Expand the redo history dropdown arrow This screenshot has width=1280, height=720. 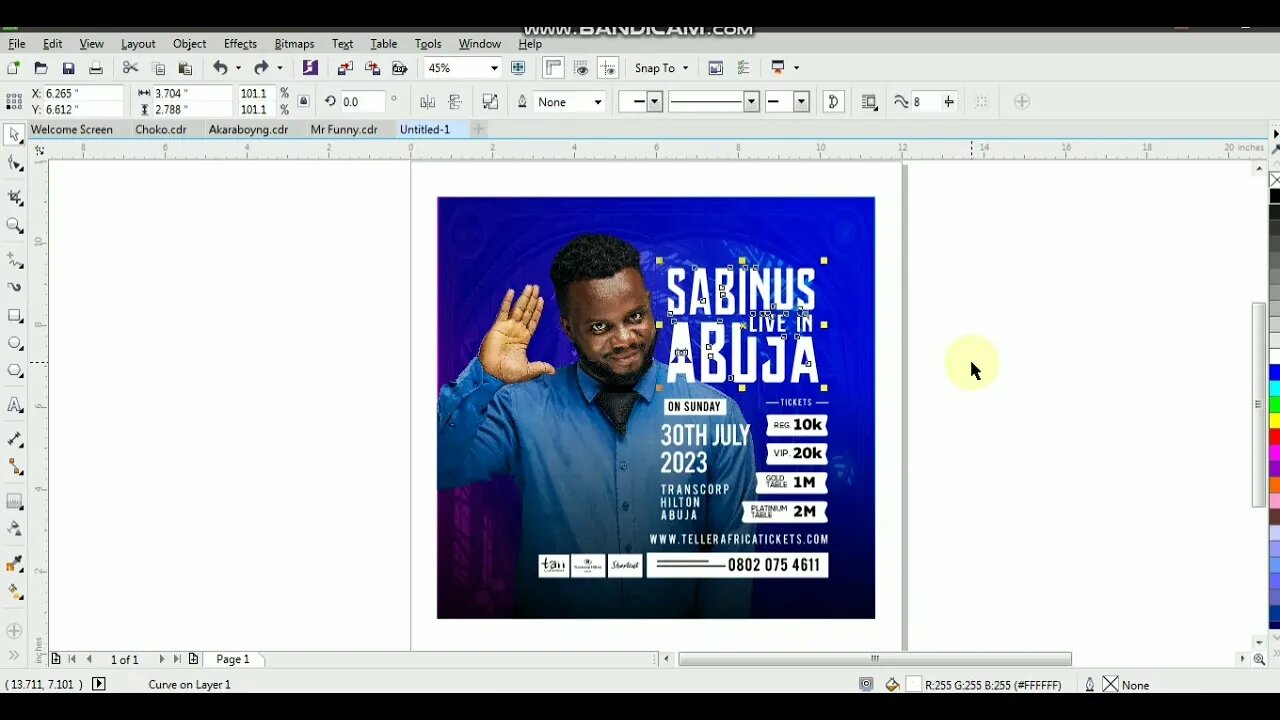[279, 68]
